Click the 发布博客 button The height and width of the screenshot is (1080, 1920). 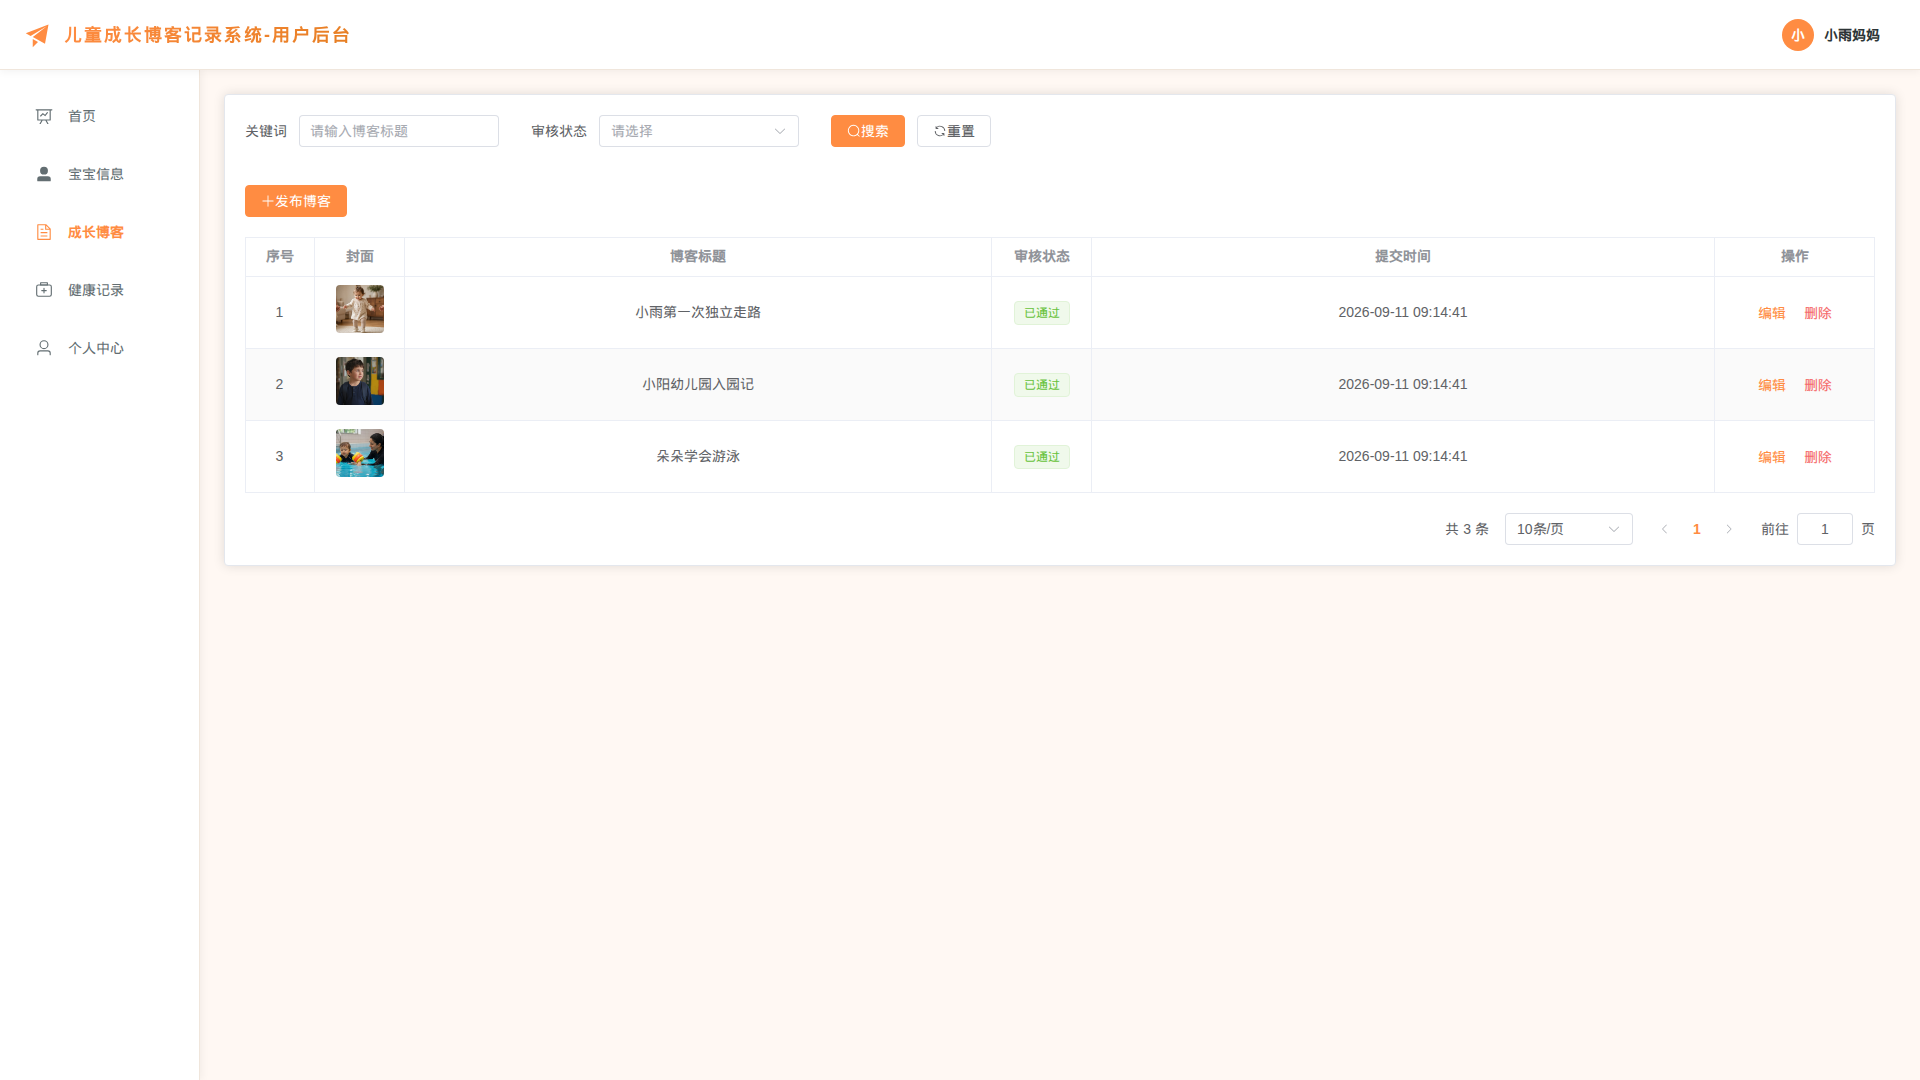pos(295,201)
